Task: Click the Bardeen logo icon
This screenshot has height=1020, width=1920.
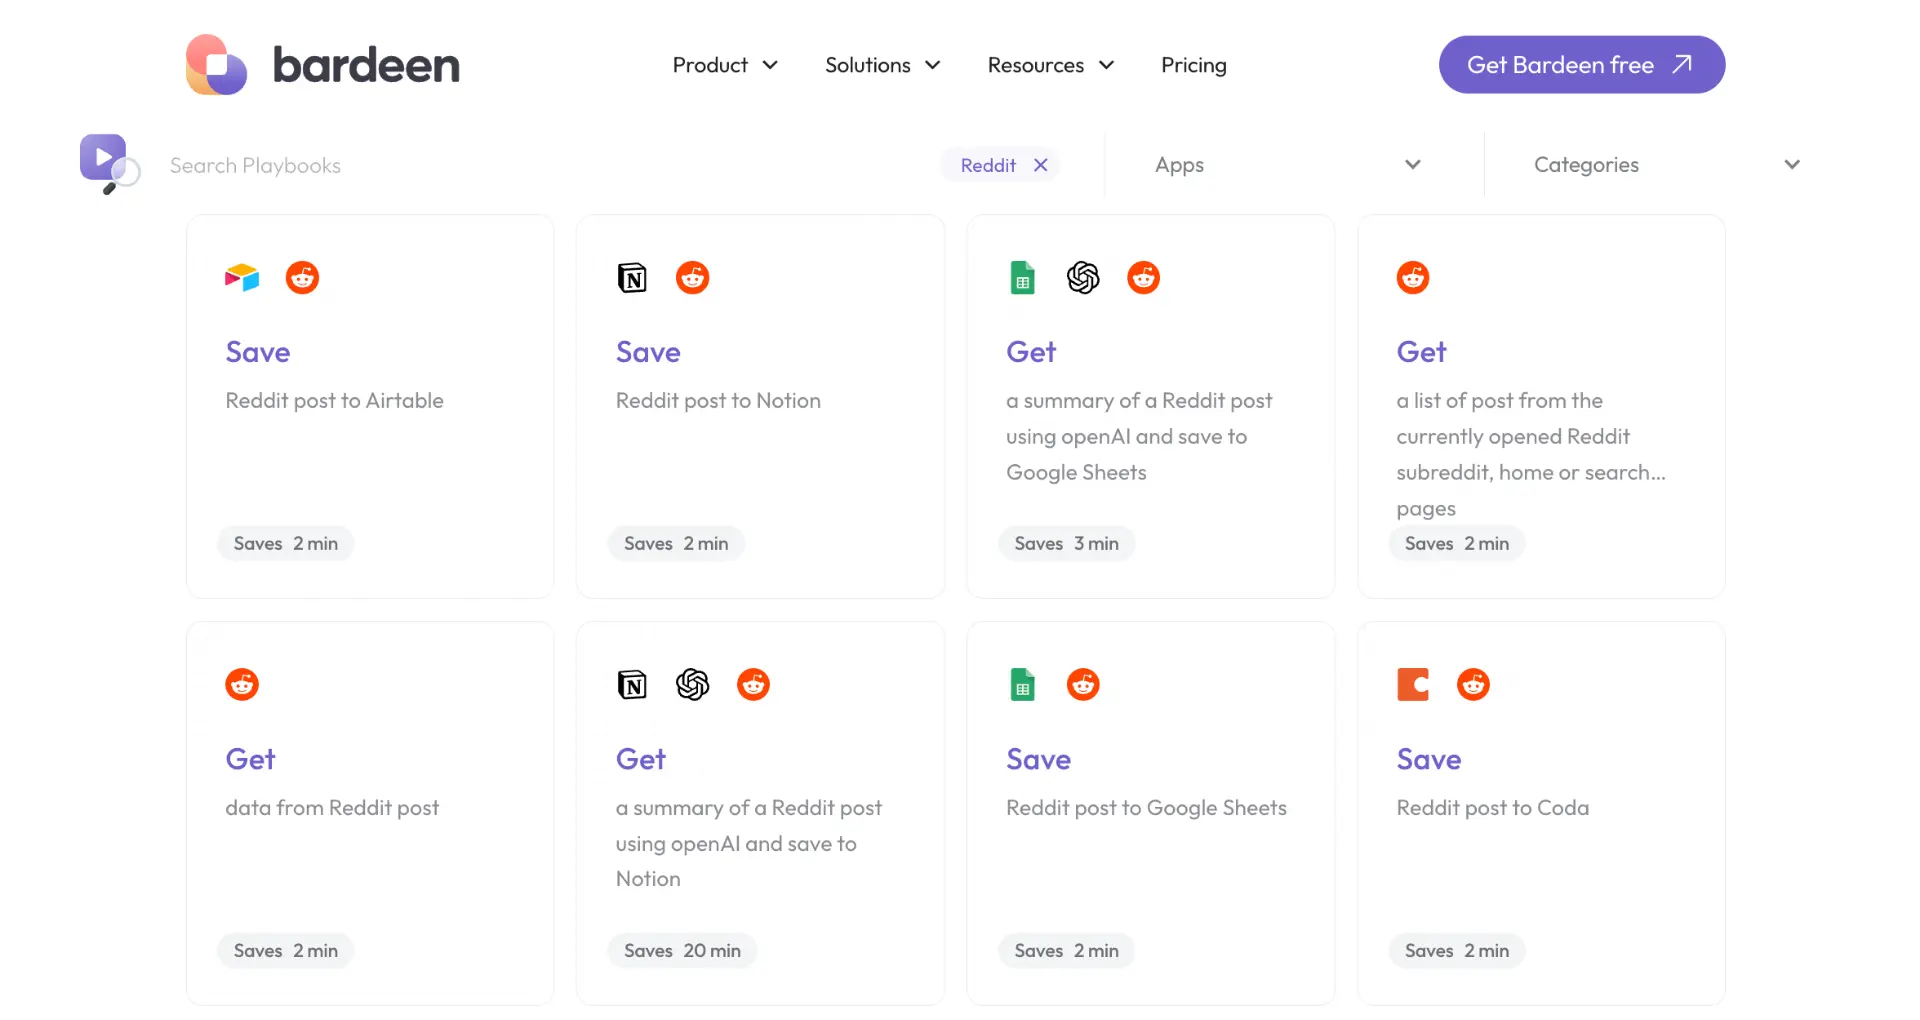Action: pyautogui.click(x=216, y=65)
